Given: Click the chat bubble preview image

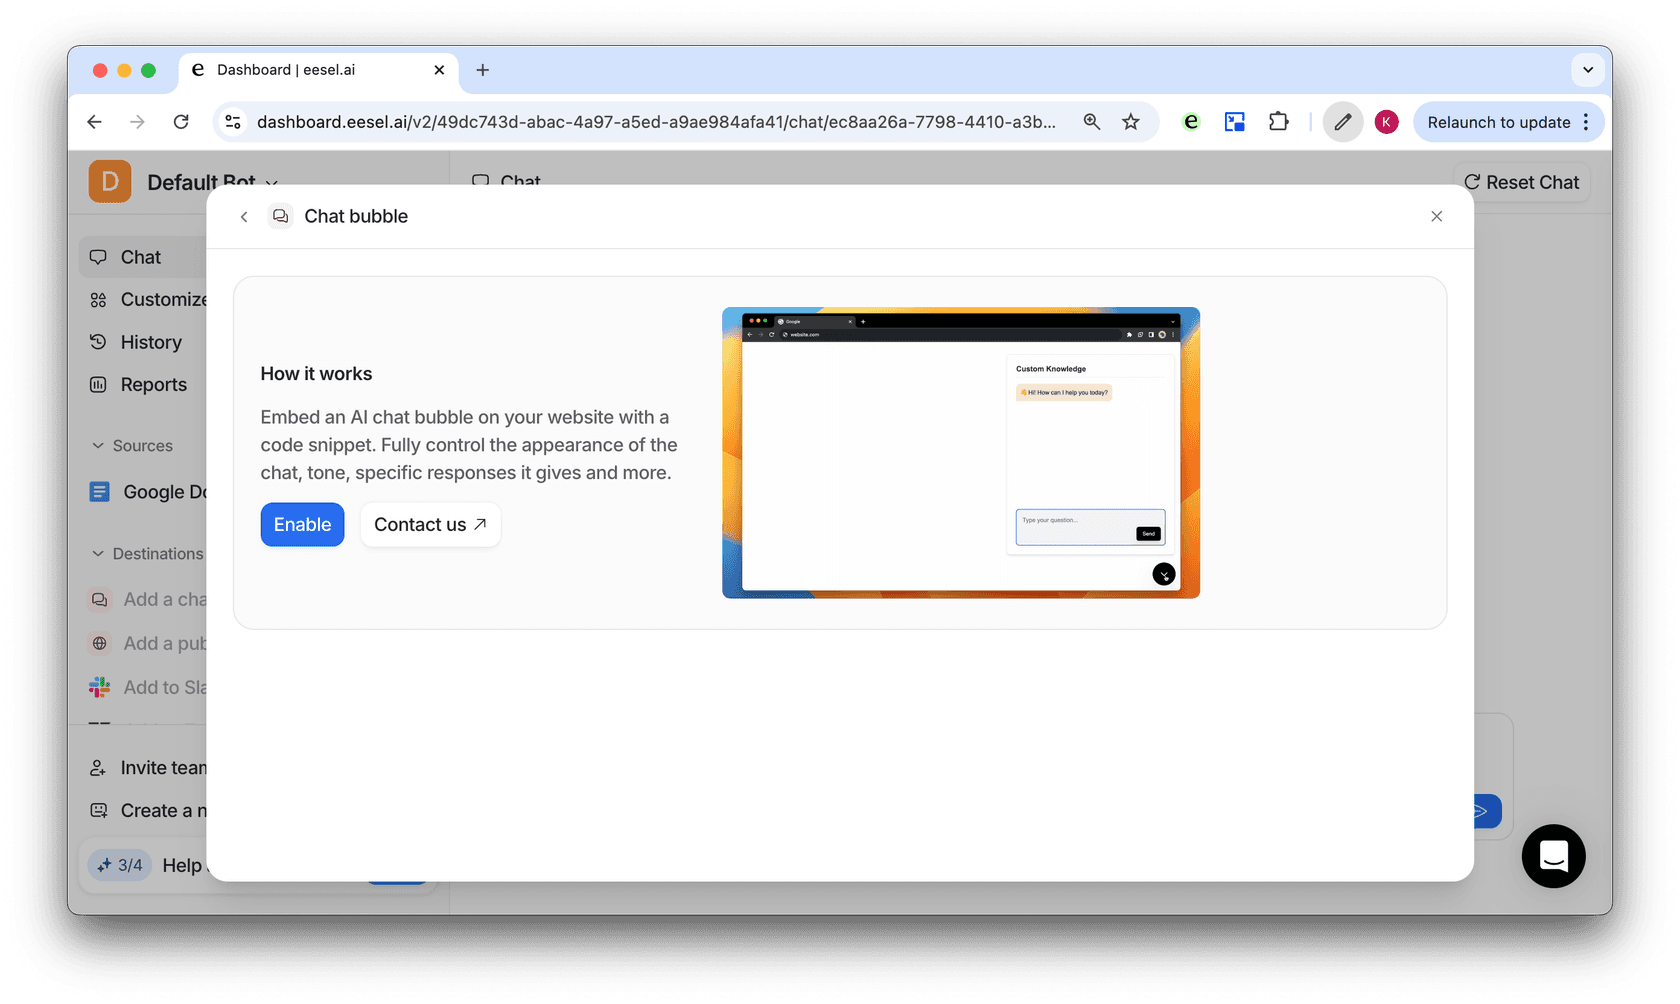Looking at the screenshot, I should click(x=960, y=452).
